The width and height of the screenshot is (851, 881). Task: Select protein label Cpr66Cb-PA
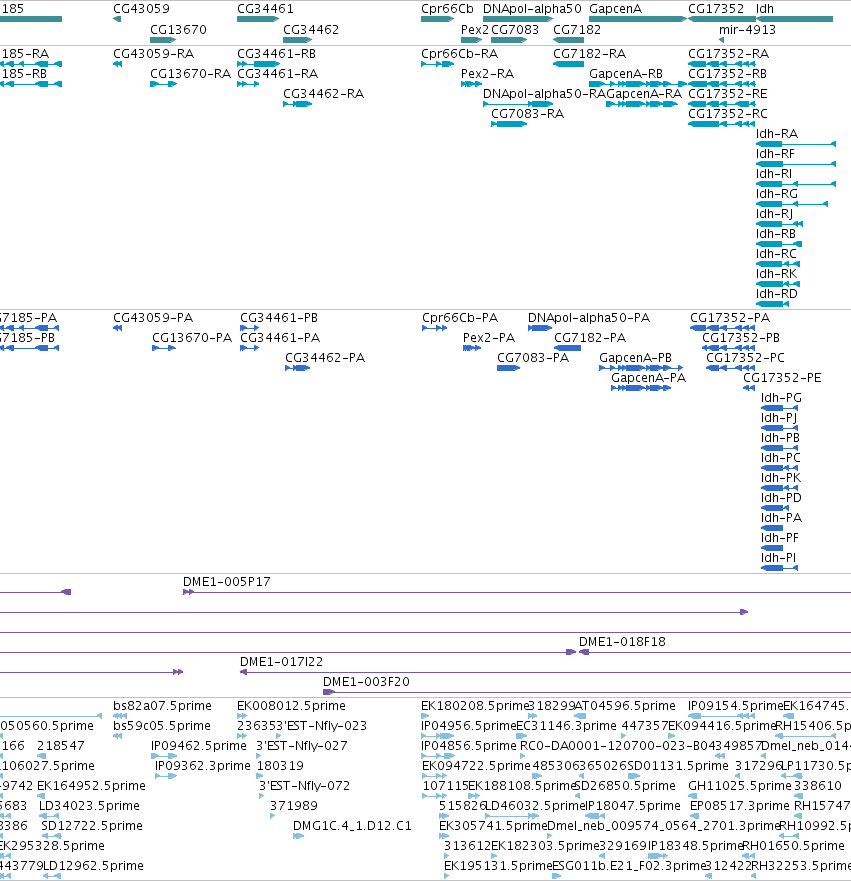pos(460,318)
